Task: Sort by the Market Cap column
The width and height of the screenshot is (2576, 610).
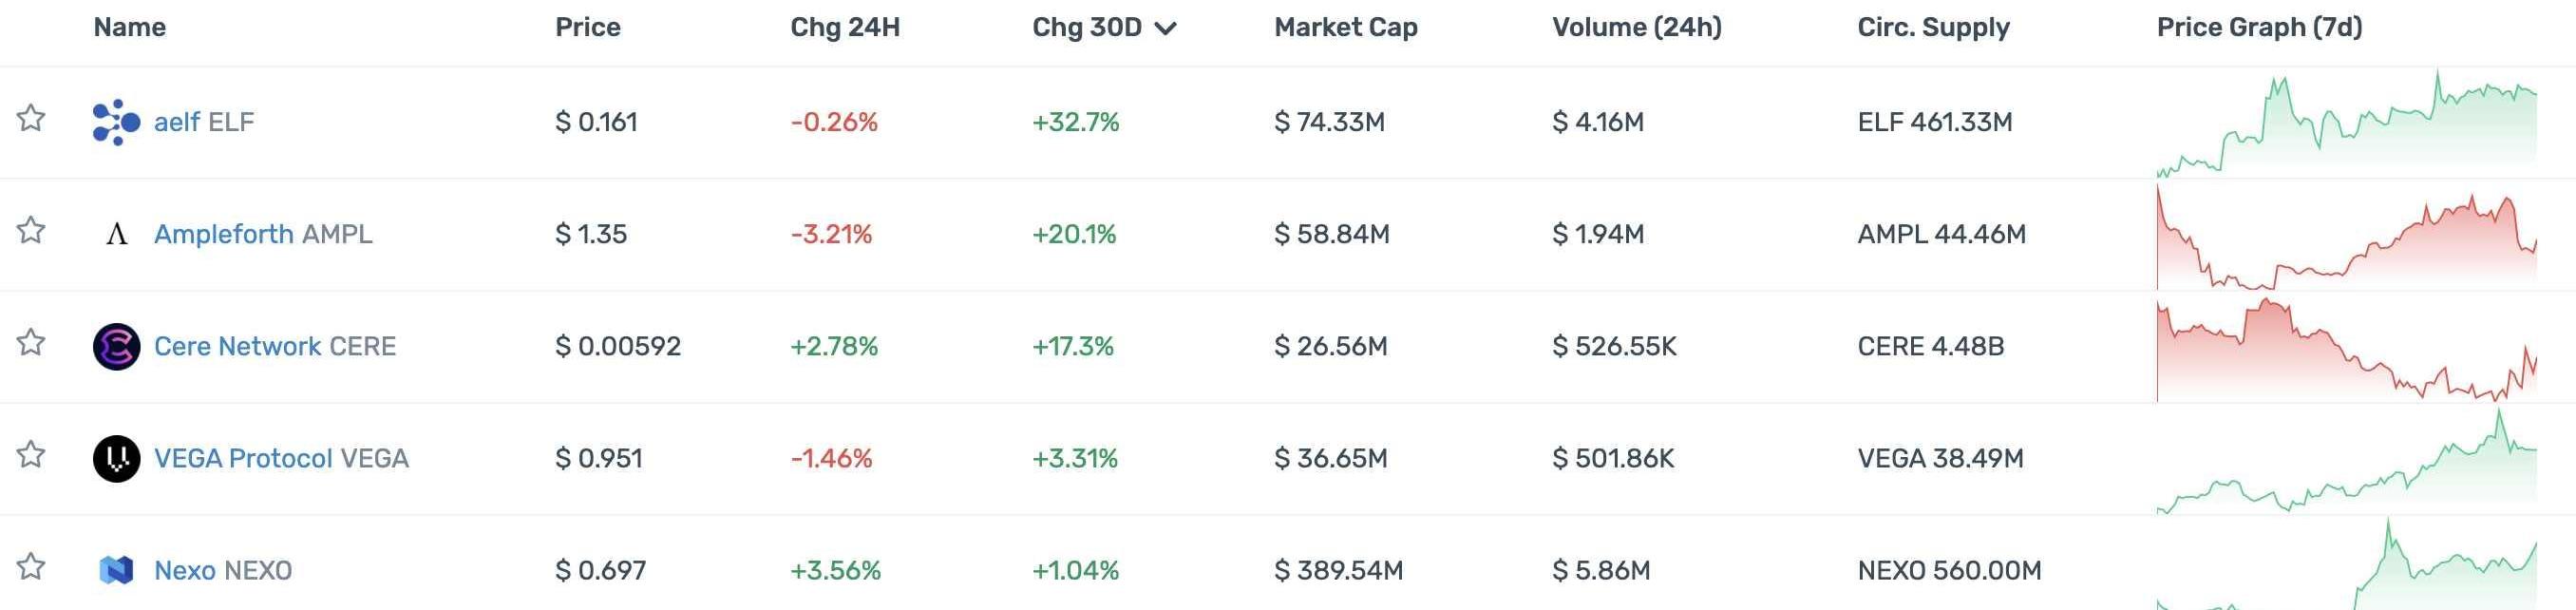Action: [1345, 27]
